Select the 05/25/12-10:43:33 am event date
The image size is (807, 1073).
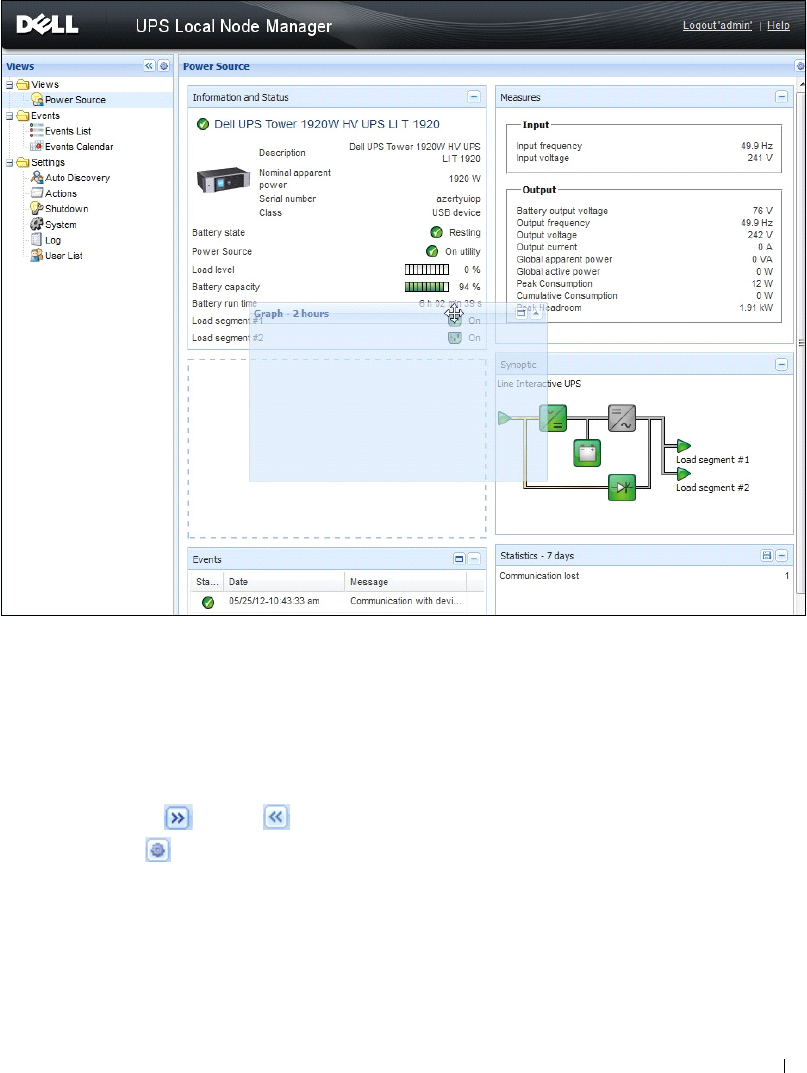tap(274, 601)
